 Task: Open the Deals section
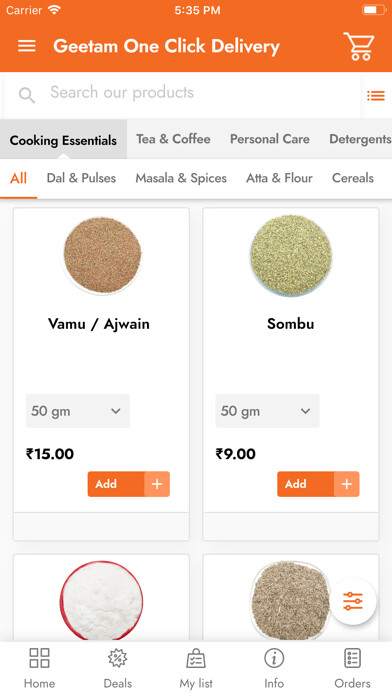[x=118, y=668]
